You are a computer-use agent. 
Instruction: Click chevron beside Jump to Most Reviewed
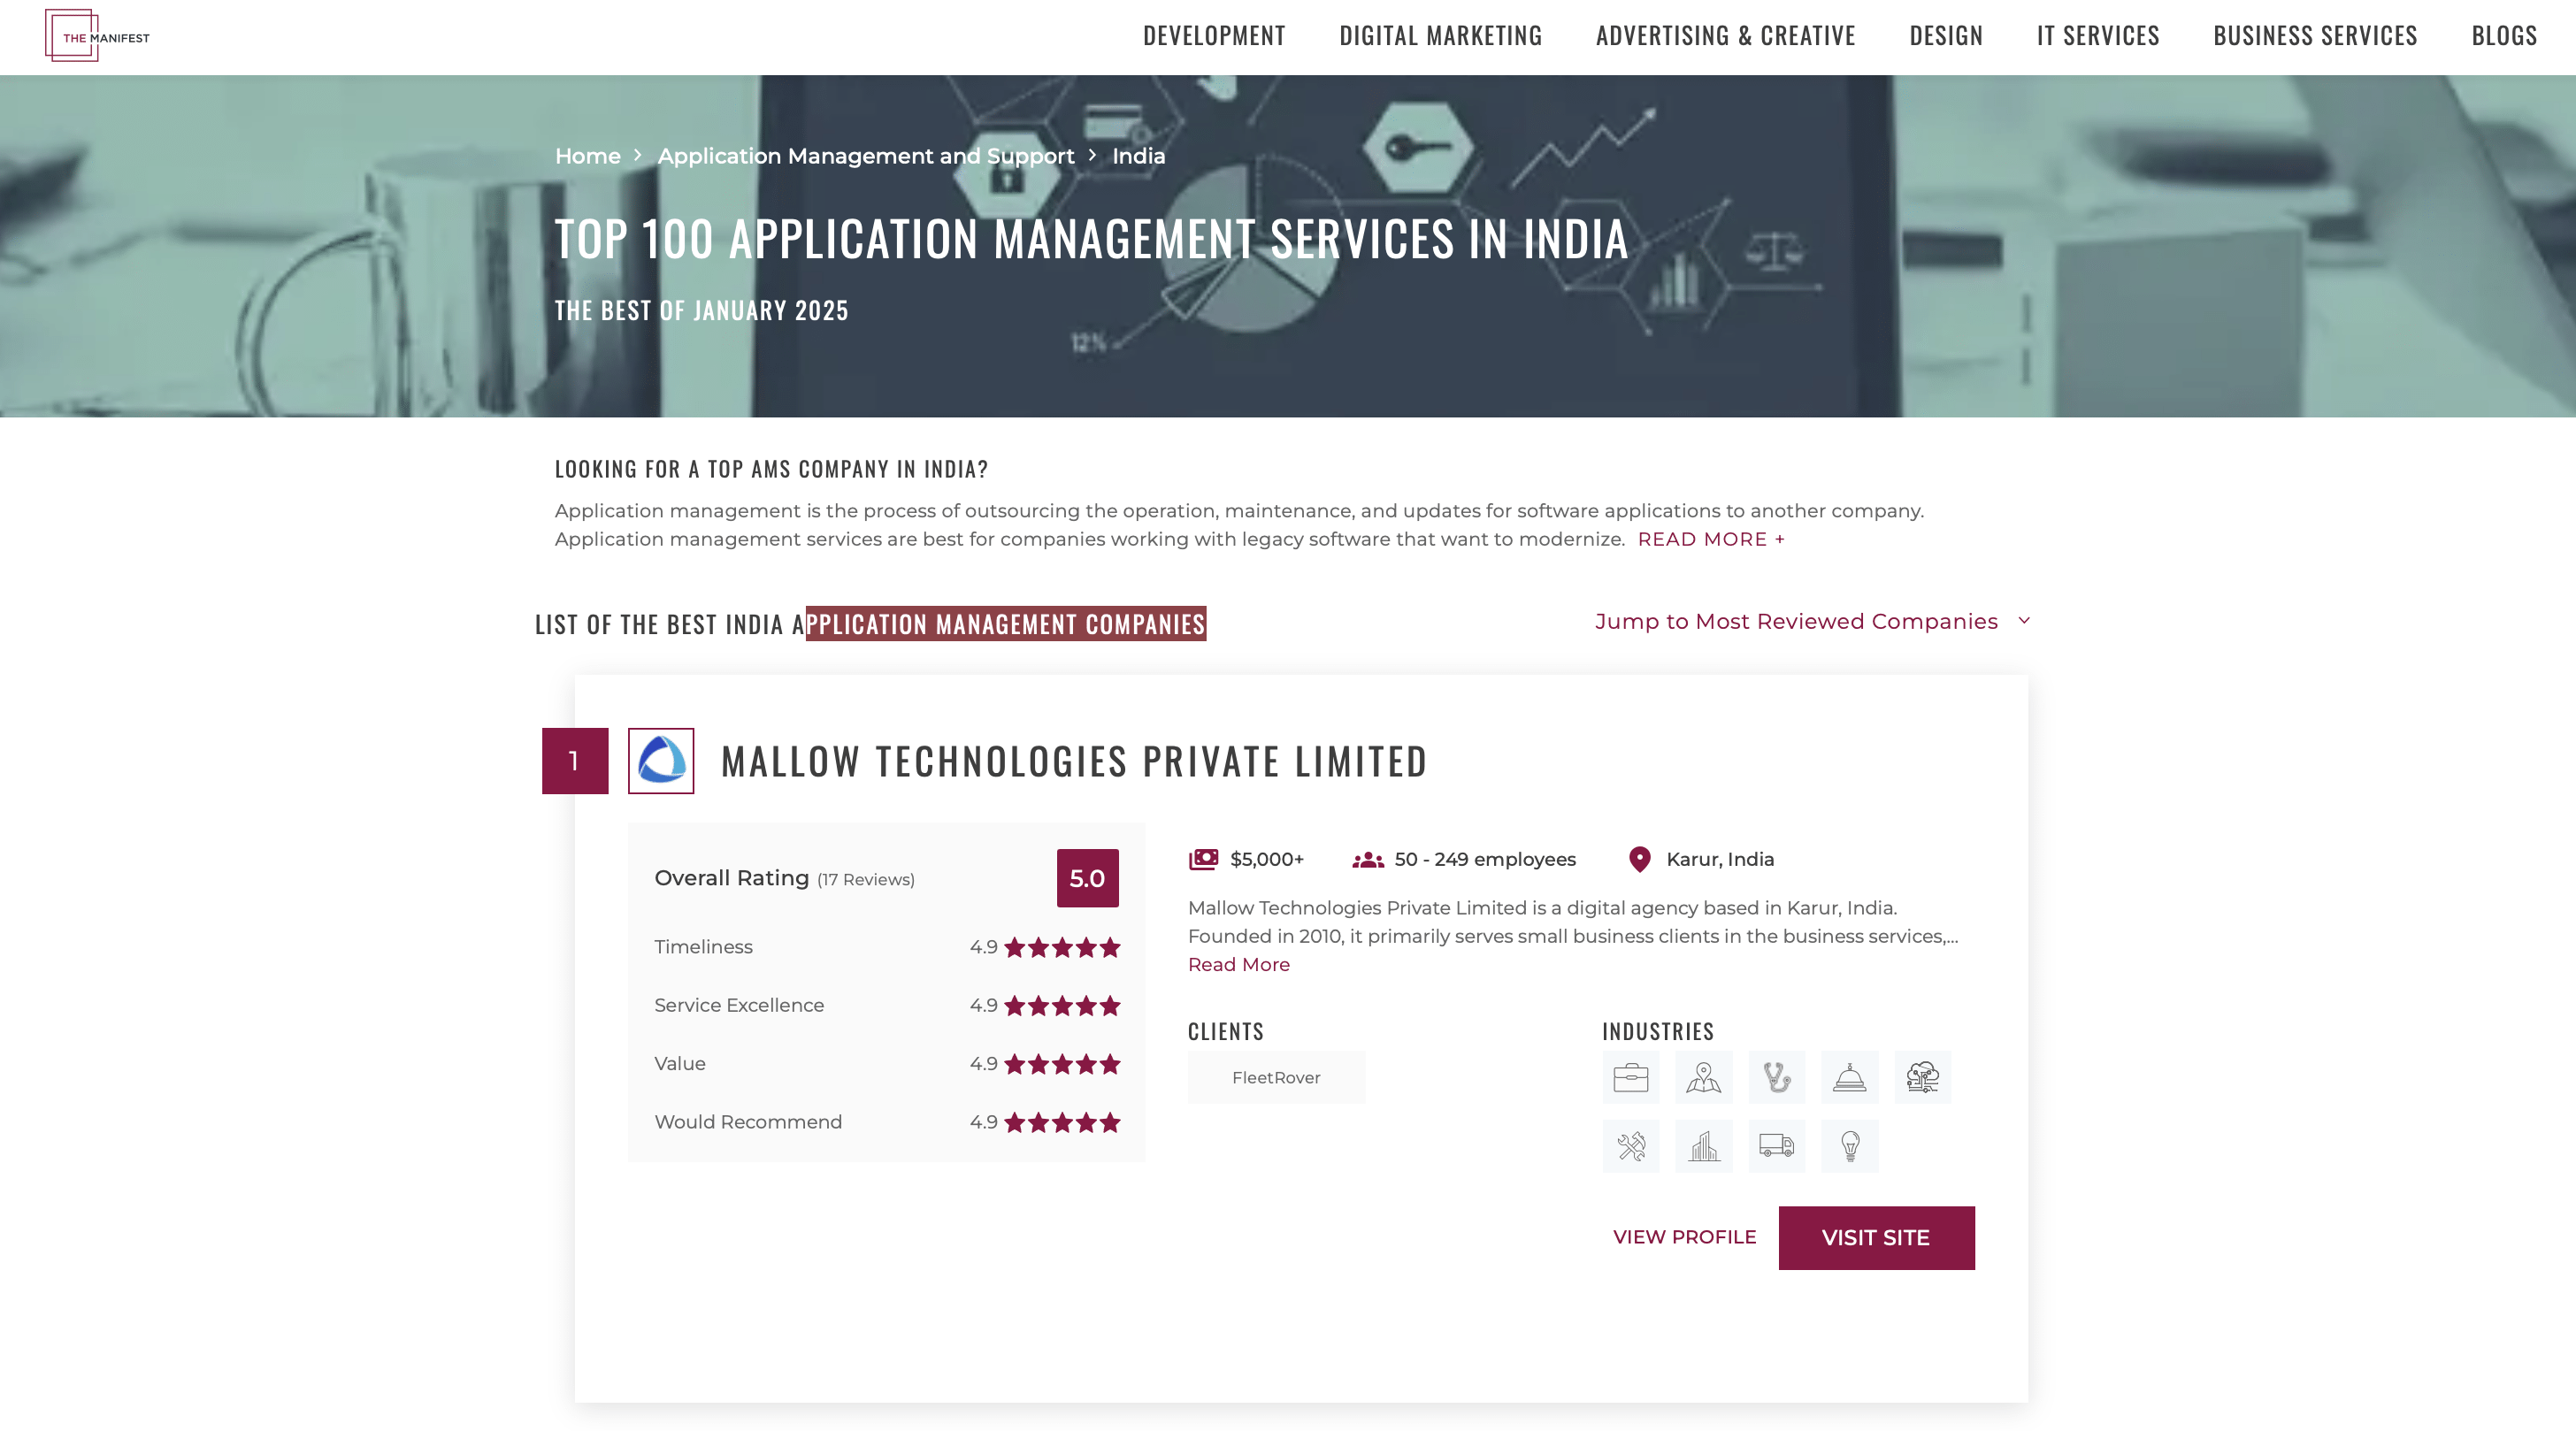(x=2024, y=620)
